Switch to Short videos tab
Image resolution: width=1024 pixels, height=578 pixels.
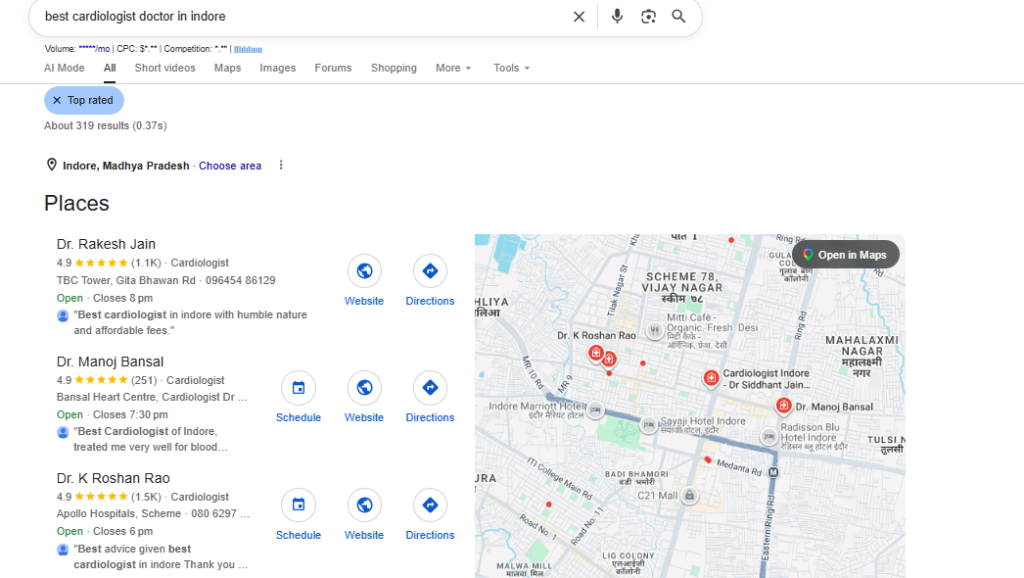[165, 68]
